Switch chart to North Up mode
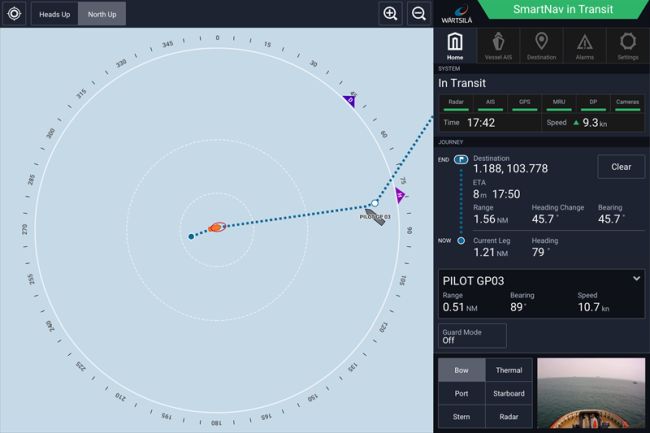Screen dimensions: 650x433 102,14
